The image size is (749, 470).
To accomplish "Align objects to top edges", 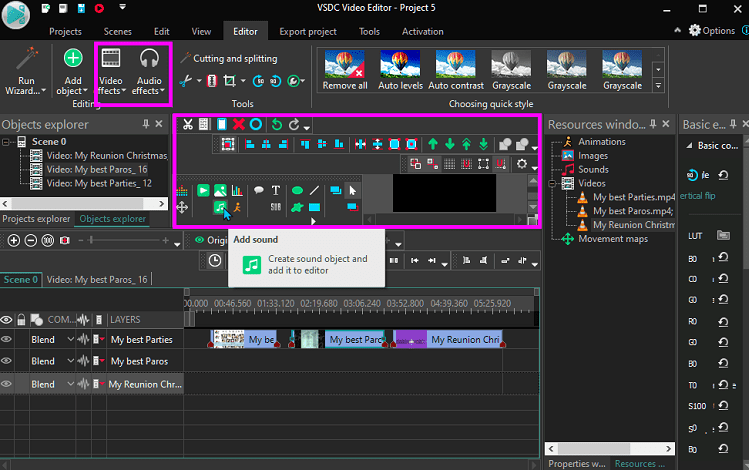I will pyautogui.click(x=305, y=144).
